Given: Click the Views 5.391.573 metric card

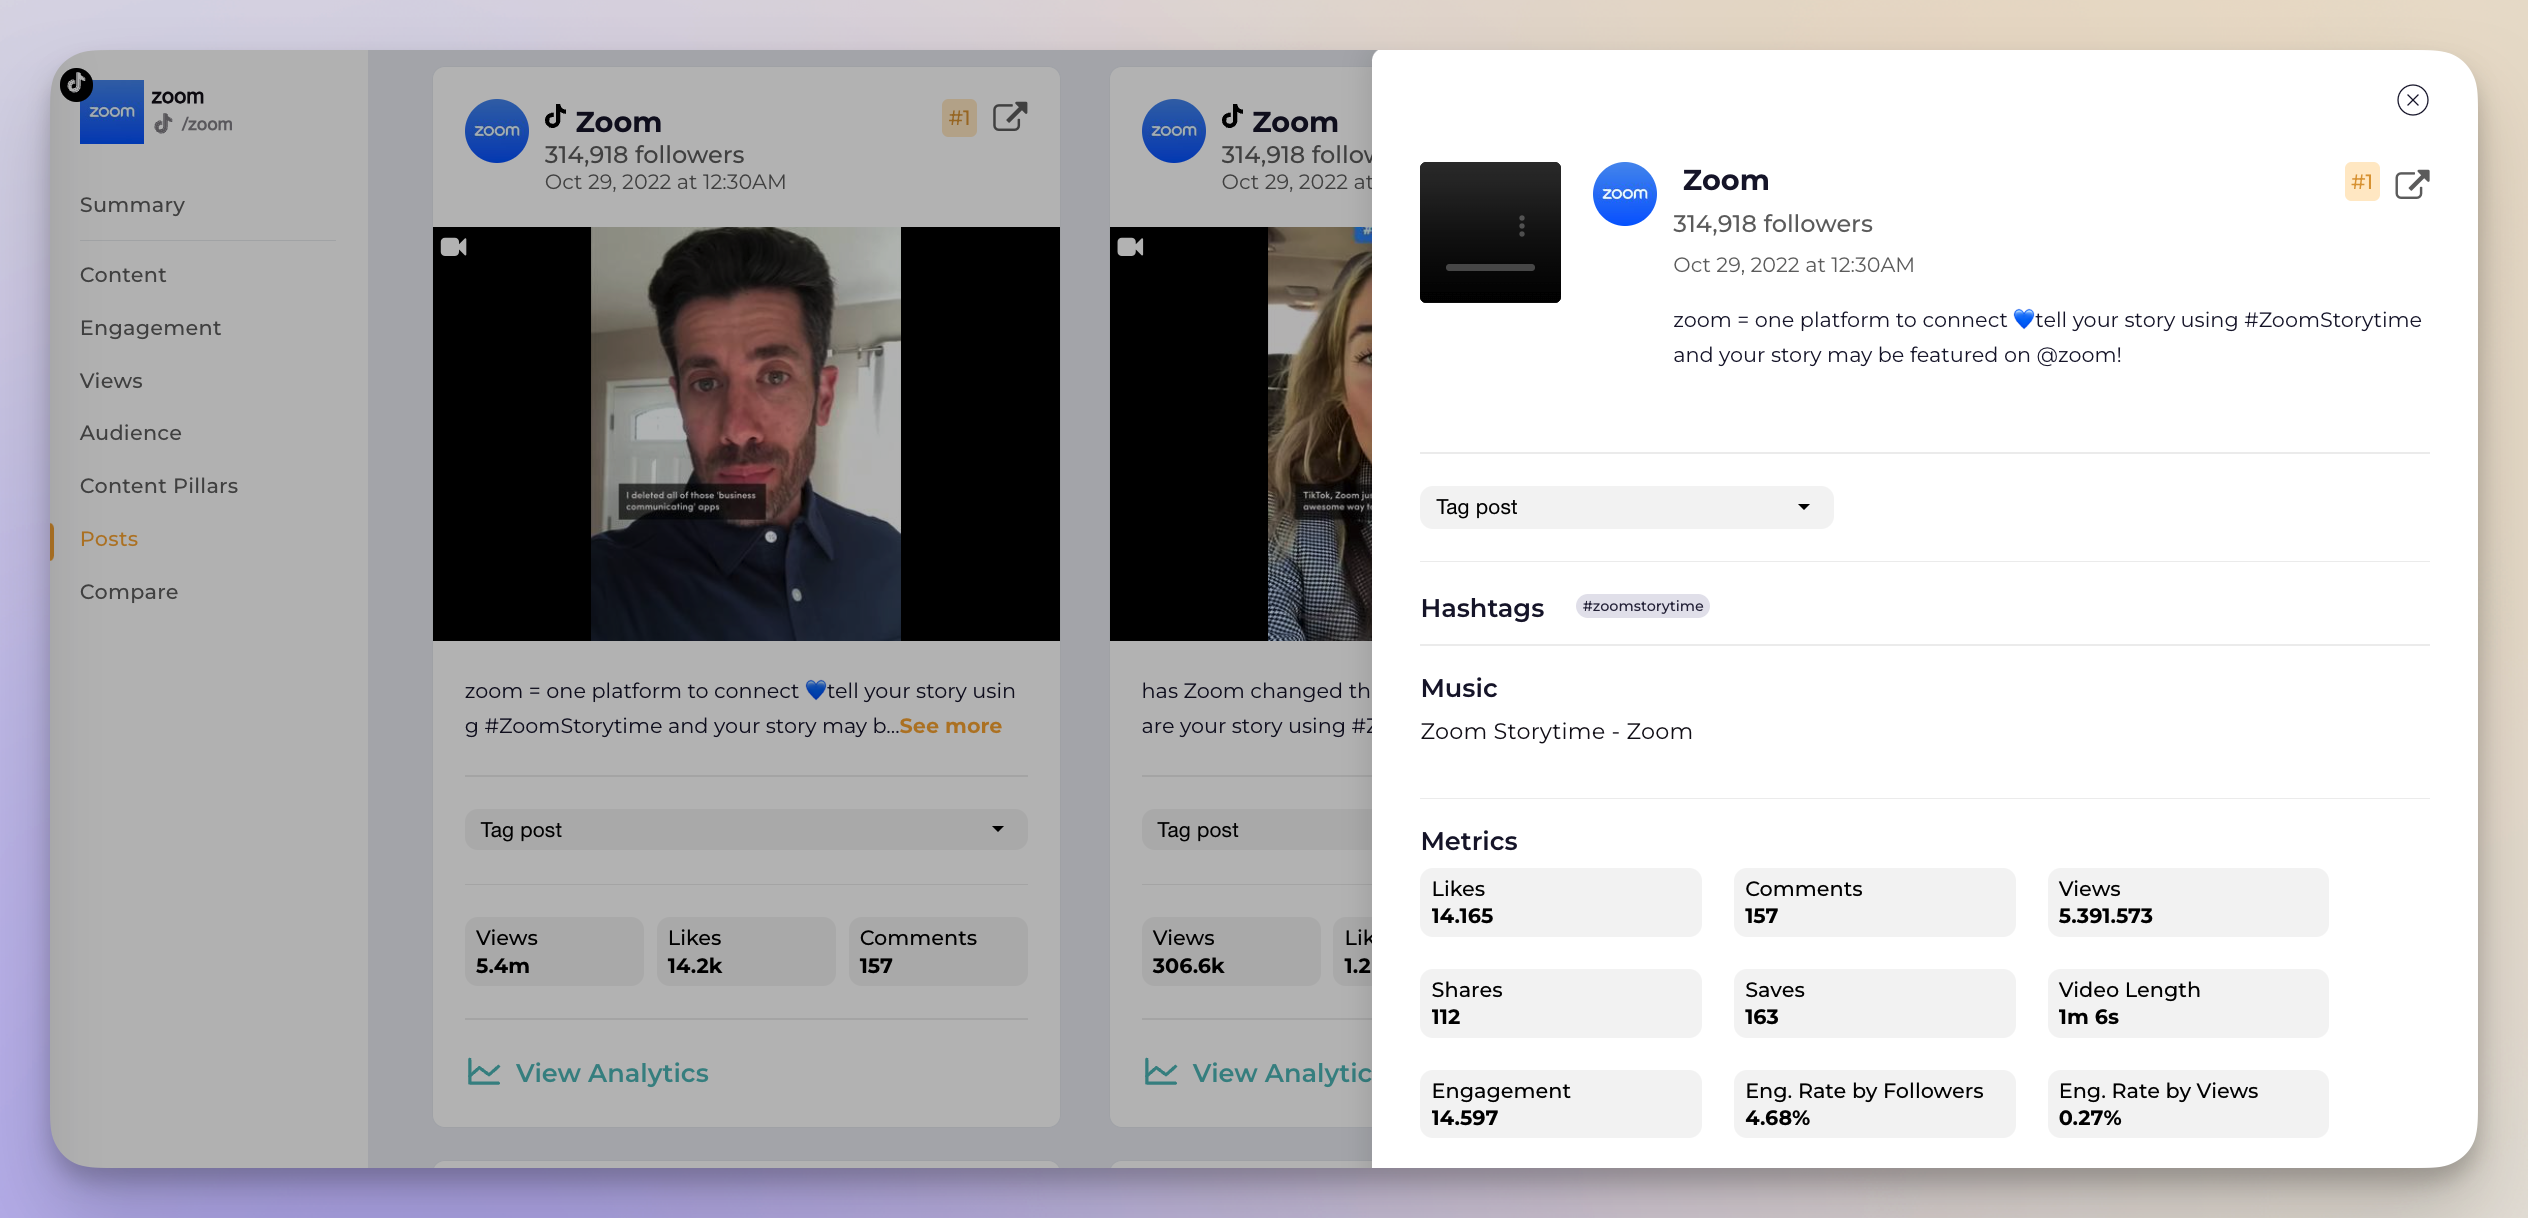Looking at the screenshot, I should 2187,902.
